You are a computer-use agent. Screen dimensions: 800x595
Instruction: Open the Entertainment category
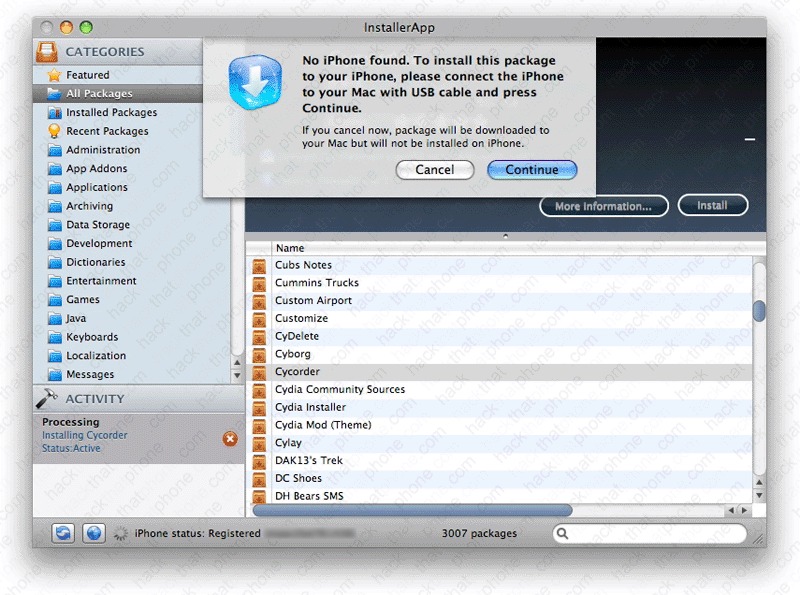pos(101,281)
